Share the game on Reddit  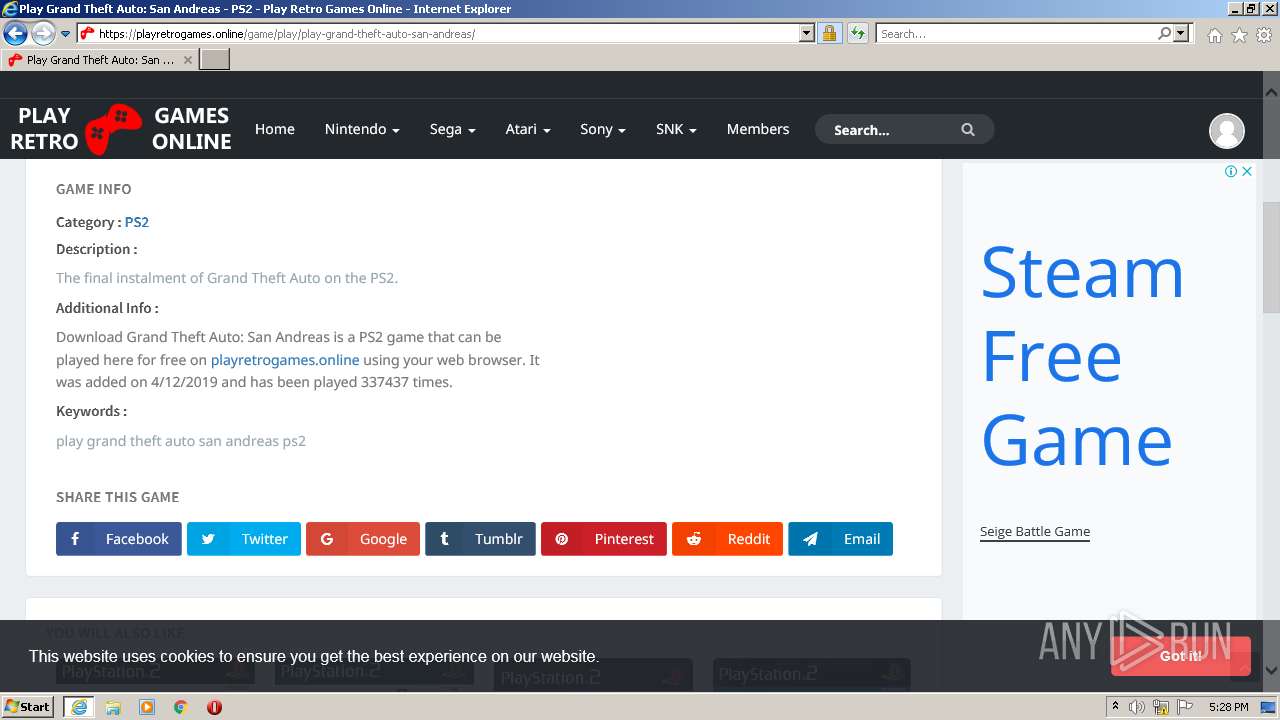[x=727, y=539]
